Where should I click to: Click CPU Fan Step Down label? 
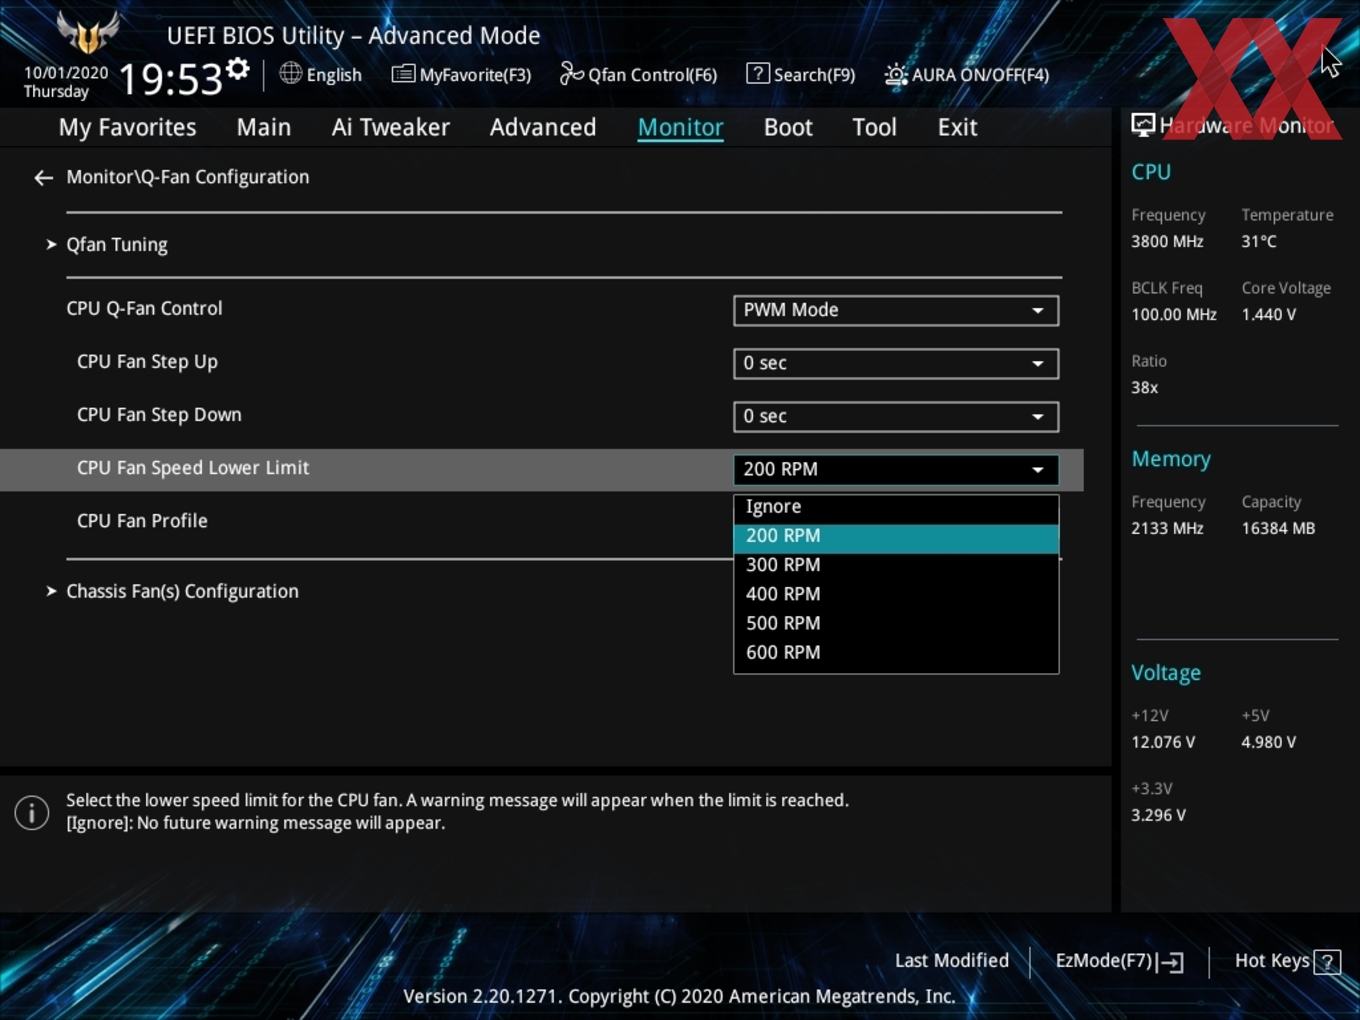pos(159,415)
